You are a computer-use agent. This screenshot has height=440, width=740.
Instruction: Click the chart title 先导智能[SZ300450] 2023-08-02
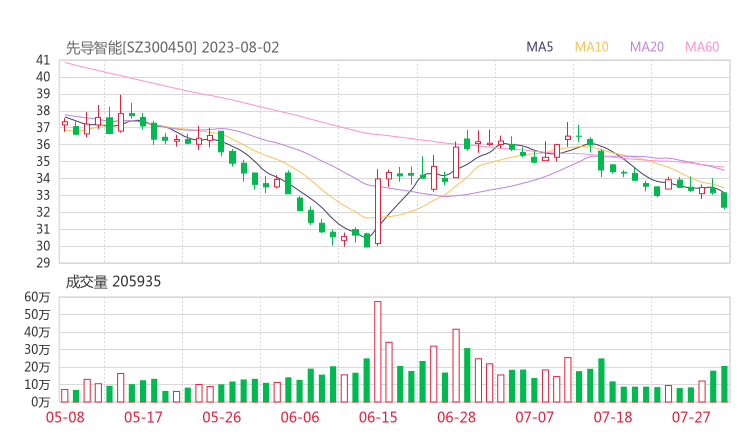tap(172, 48)
